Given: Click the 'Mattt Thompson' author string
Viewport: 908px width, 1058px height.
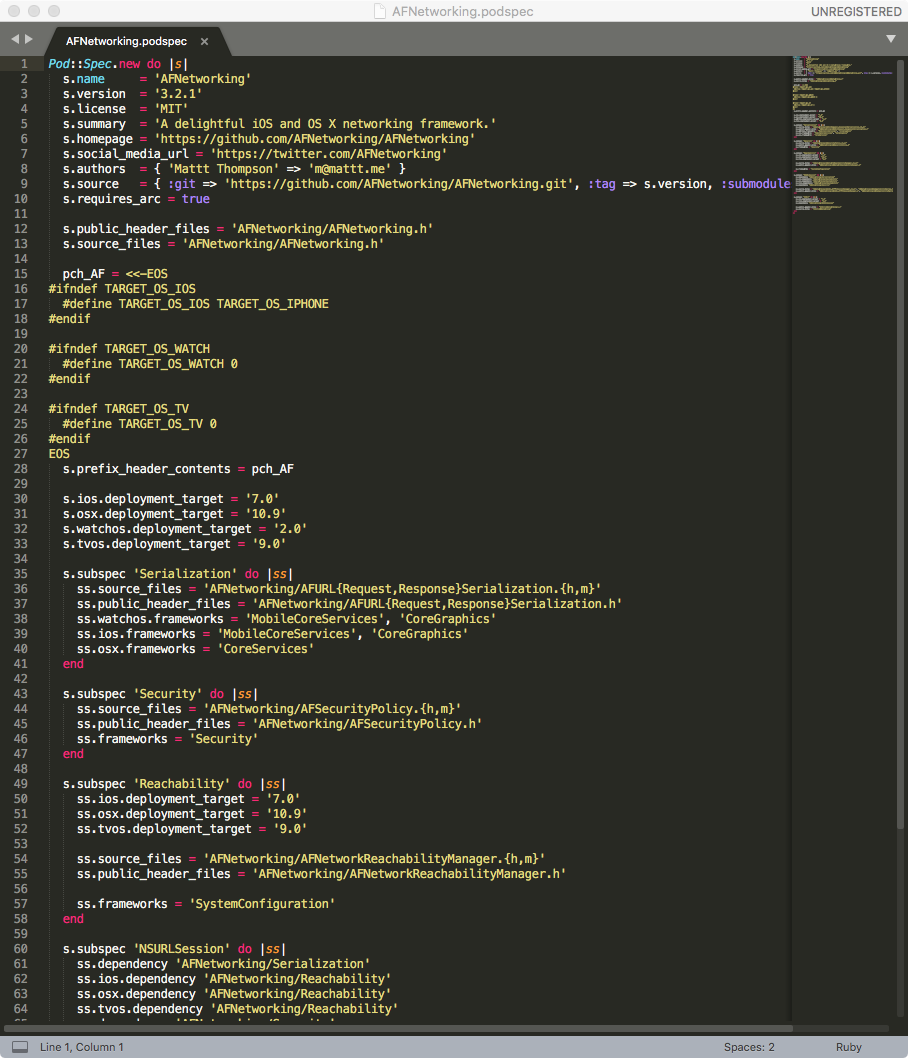Looking at the screenshot, I should (x=223, y=169).
